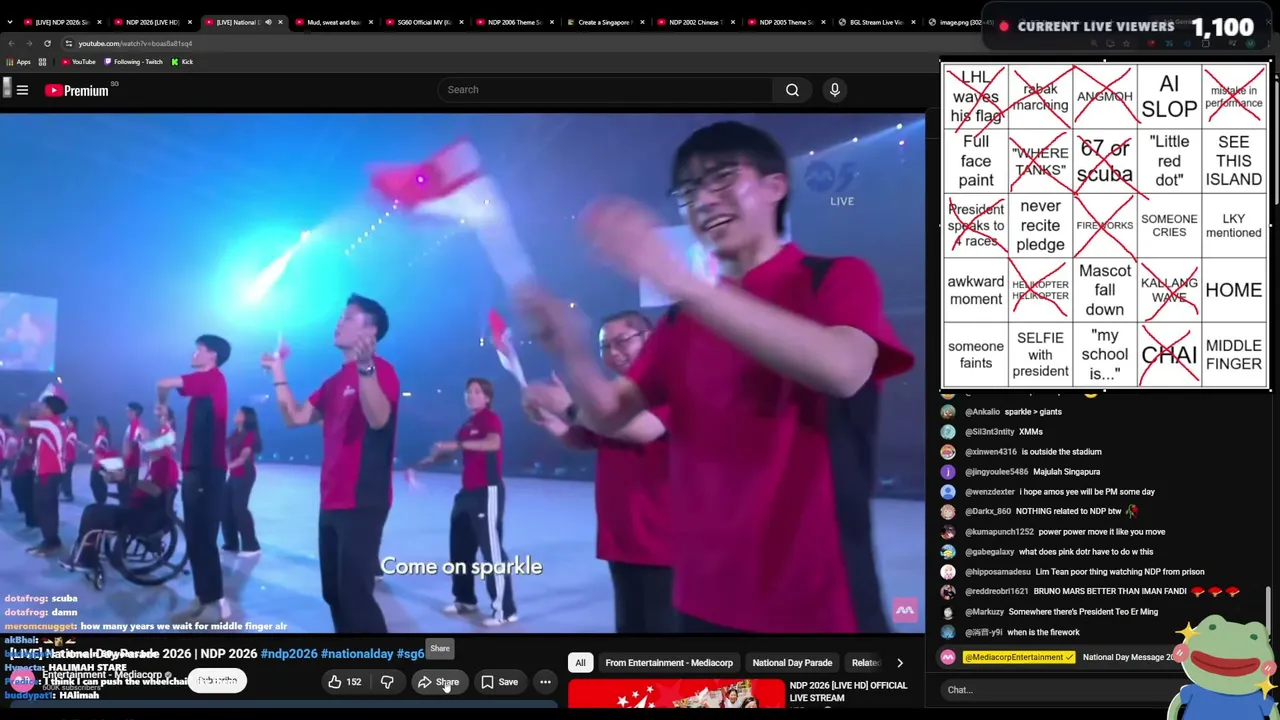Open the 'Following - Twitch' bookmark
Viewport: 1280px width, 720px height.
(x=133, y=62)
